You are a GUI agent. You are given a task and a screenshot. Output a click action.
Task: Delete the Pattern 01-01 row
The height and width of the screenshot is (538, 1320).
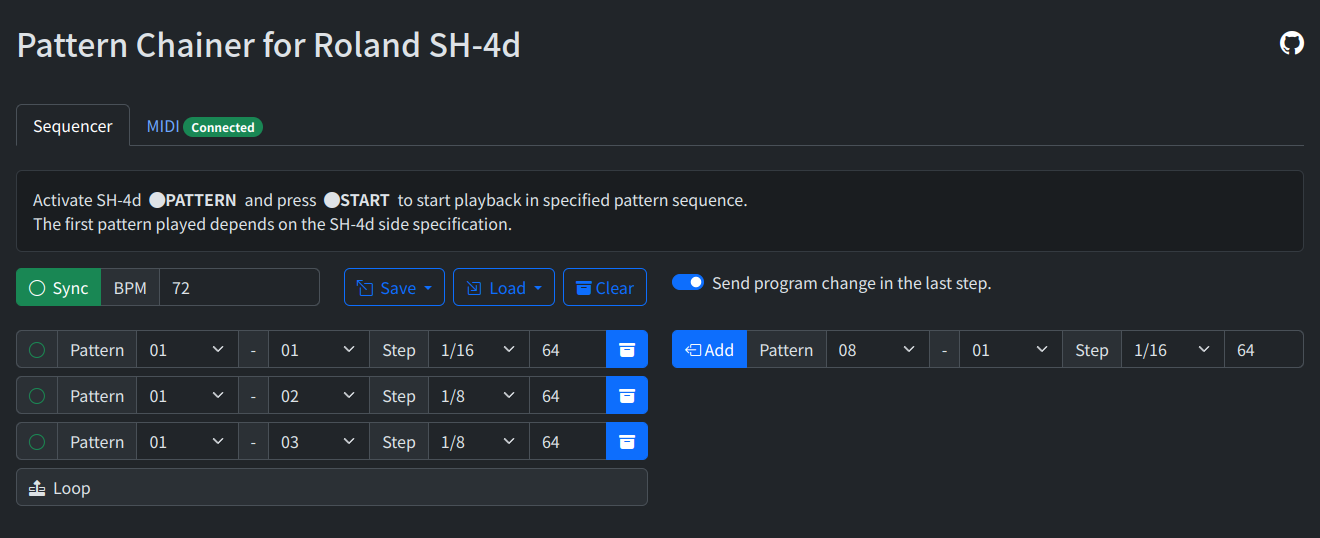click(627, 350)
